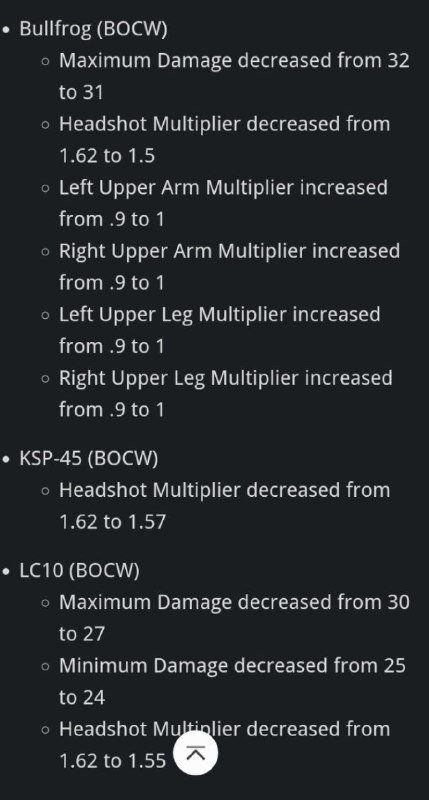Click the KSP-45 (BOCW) heading
The height and width of the screenshot is (800, 429).
pos(89,459)
